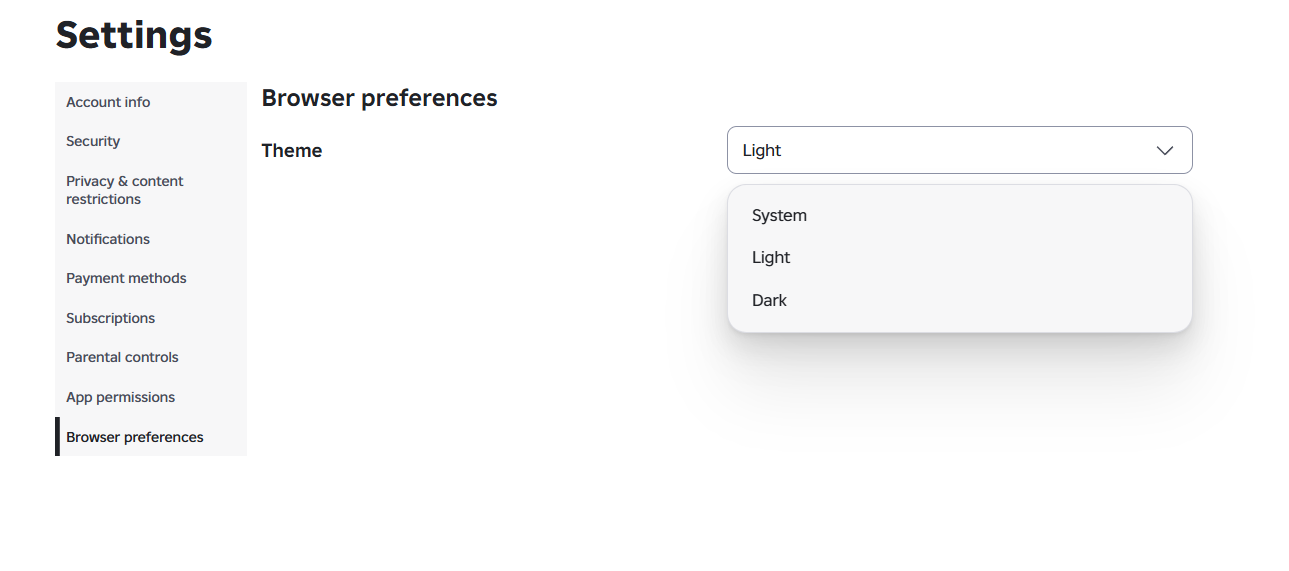Go to the Security section
1289x571 pixels.
click(150, 141)
